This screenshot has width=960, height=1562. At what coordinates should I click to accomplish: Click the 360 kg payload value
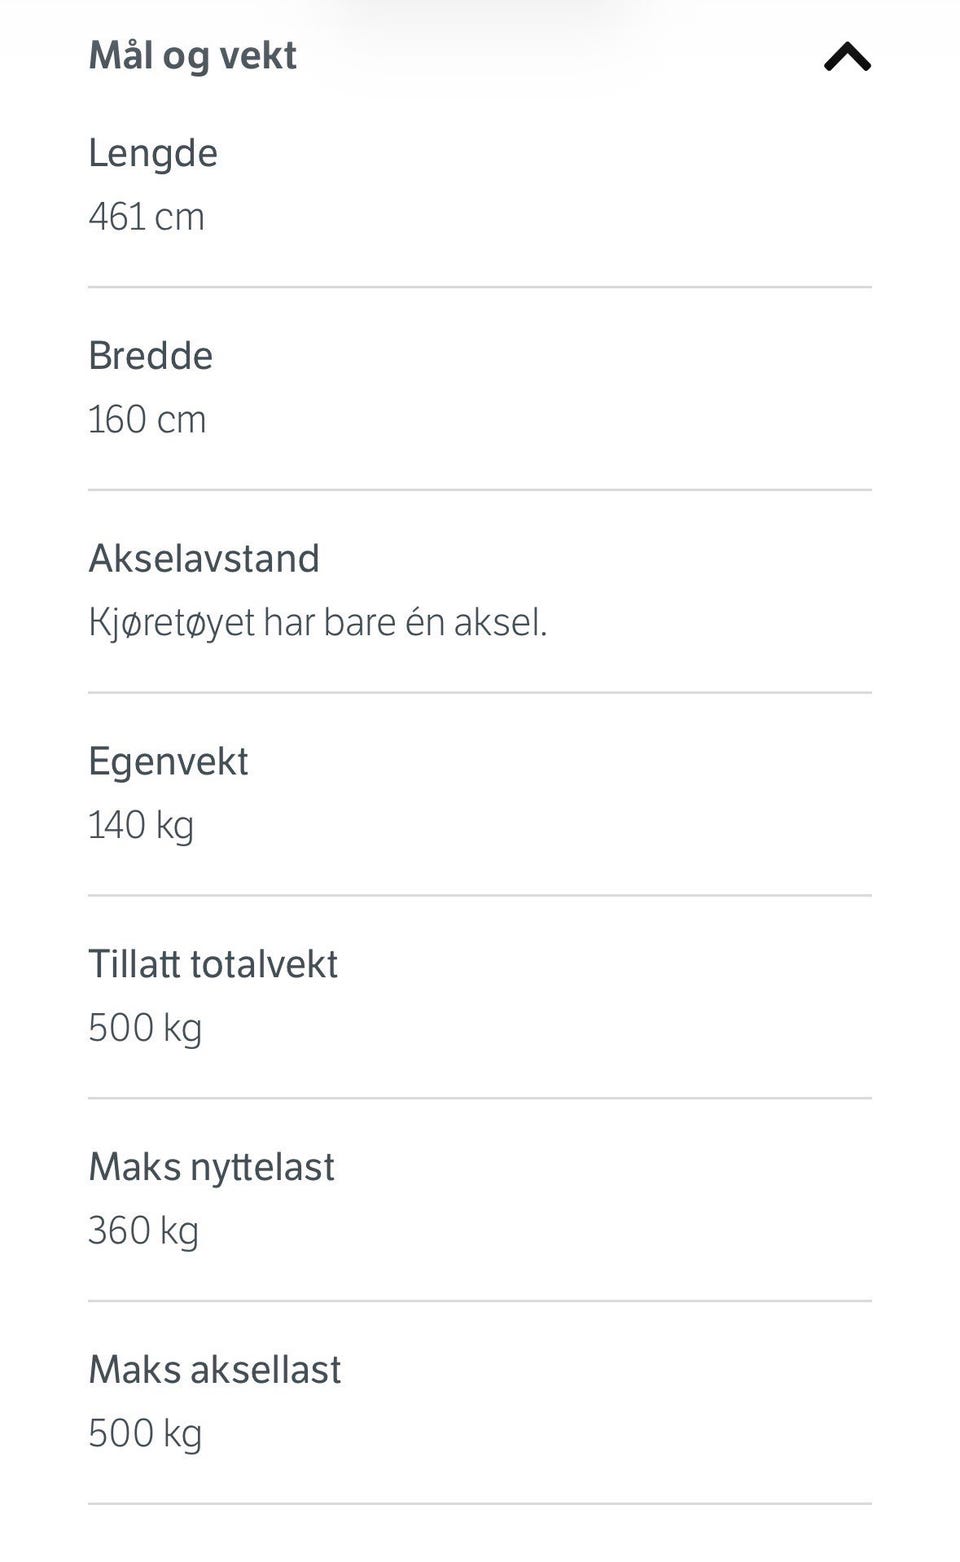(x=143, y=1232)
